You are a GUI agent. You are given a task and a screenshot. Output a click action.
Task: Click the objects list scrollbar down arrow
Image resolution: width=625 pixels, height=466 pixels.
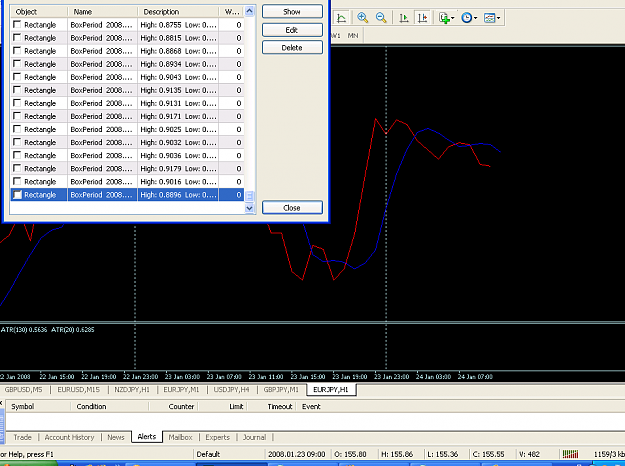coord(250,208)
